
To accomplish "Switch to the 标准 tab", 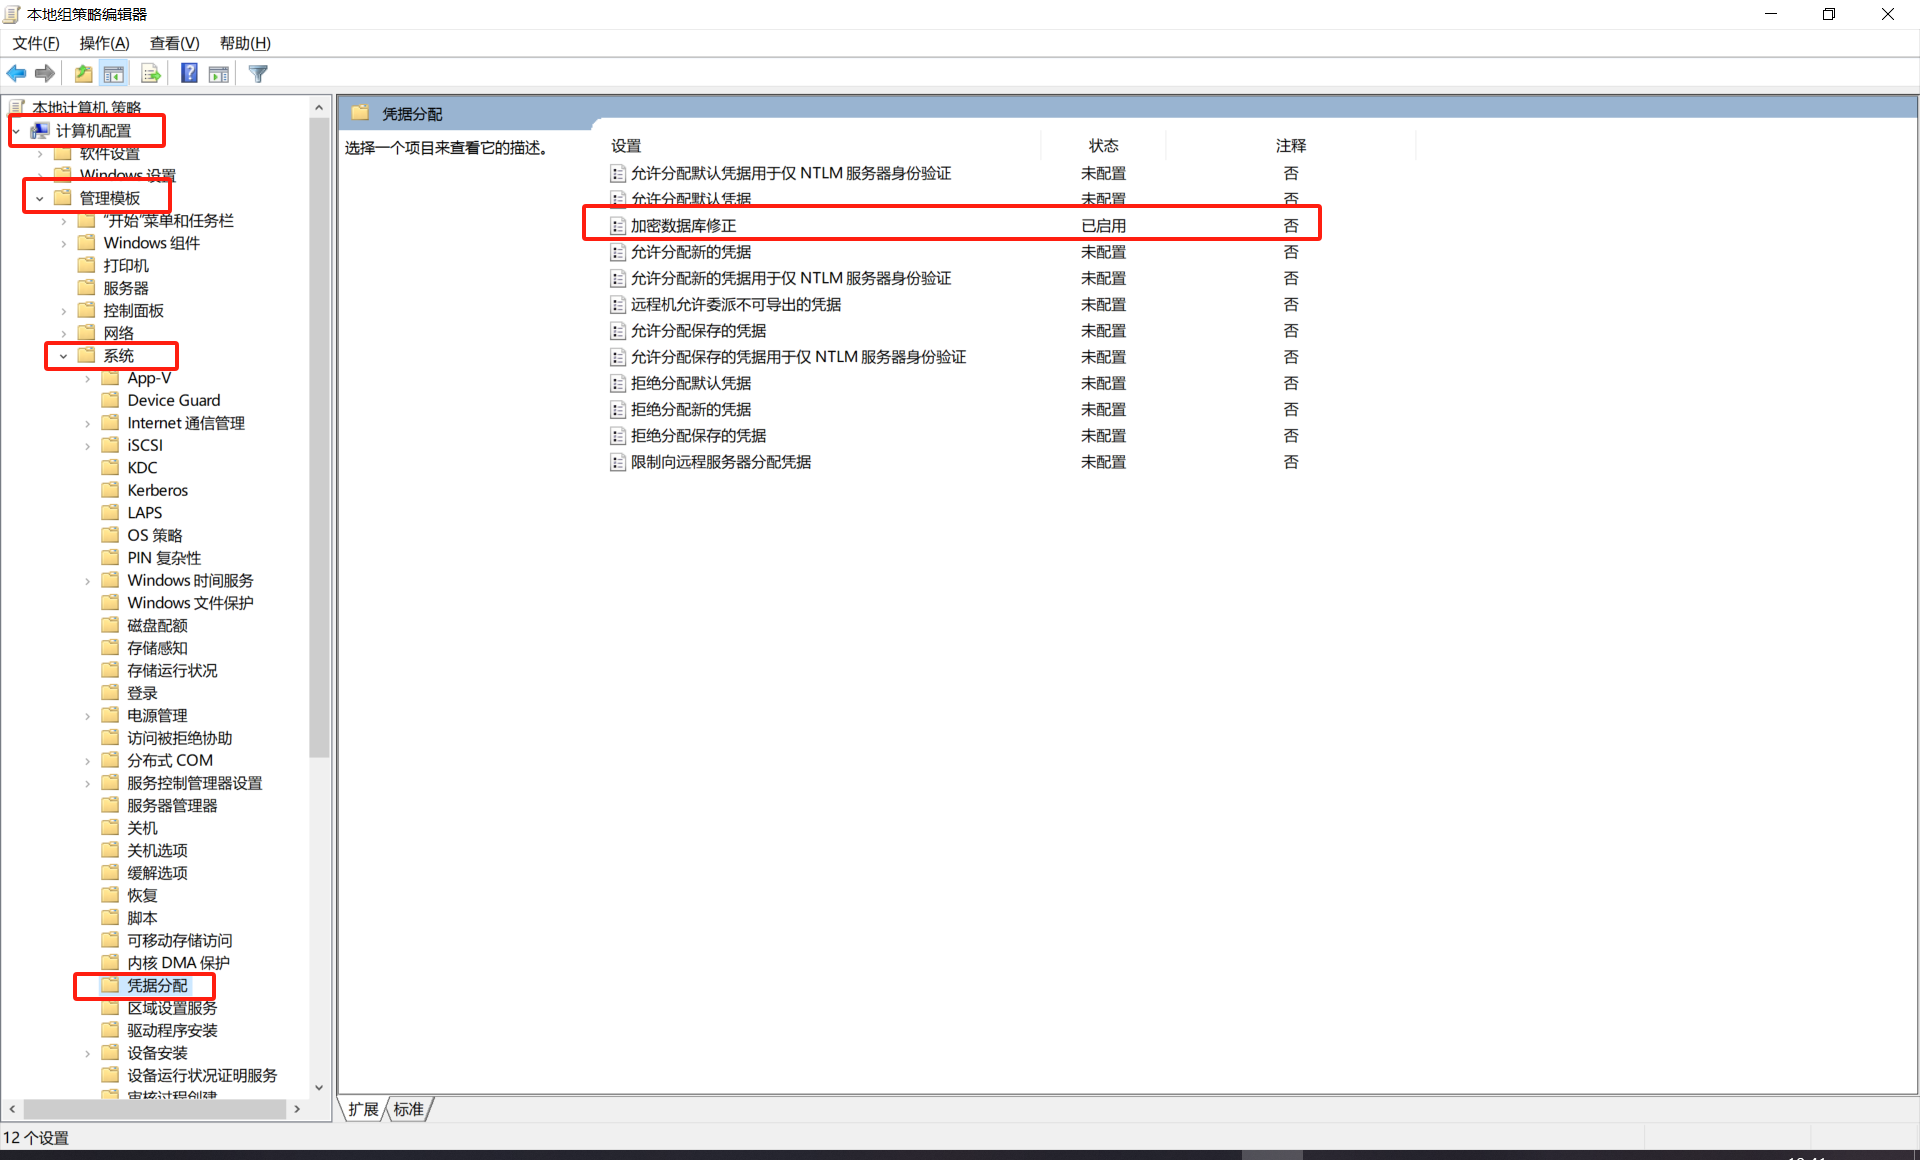I will (409, 1109).
